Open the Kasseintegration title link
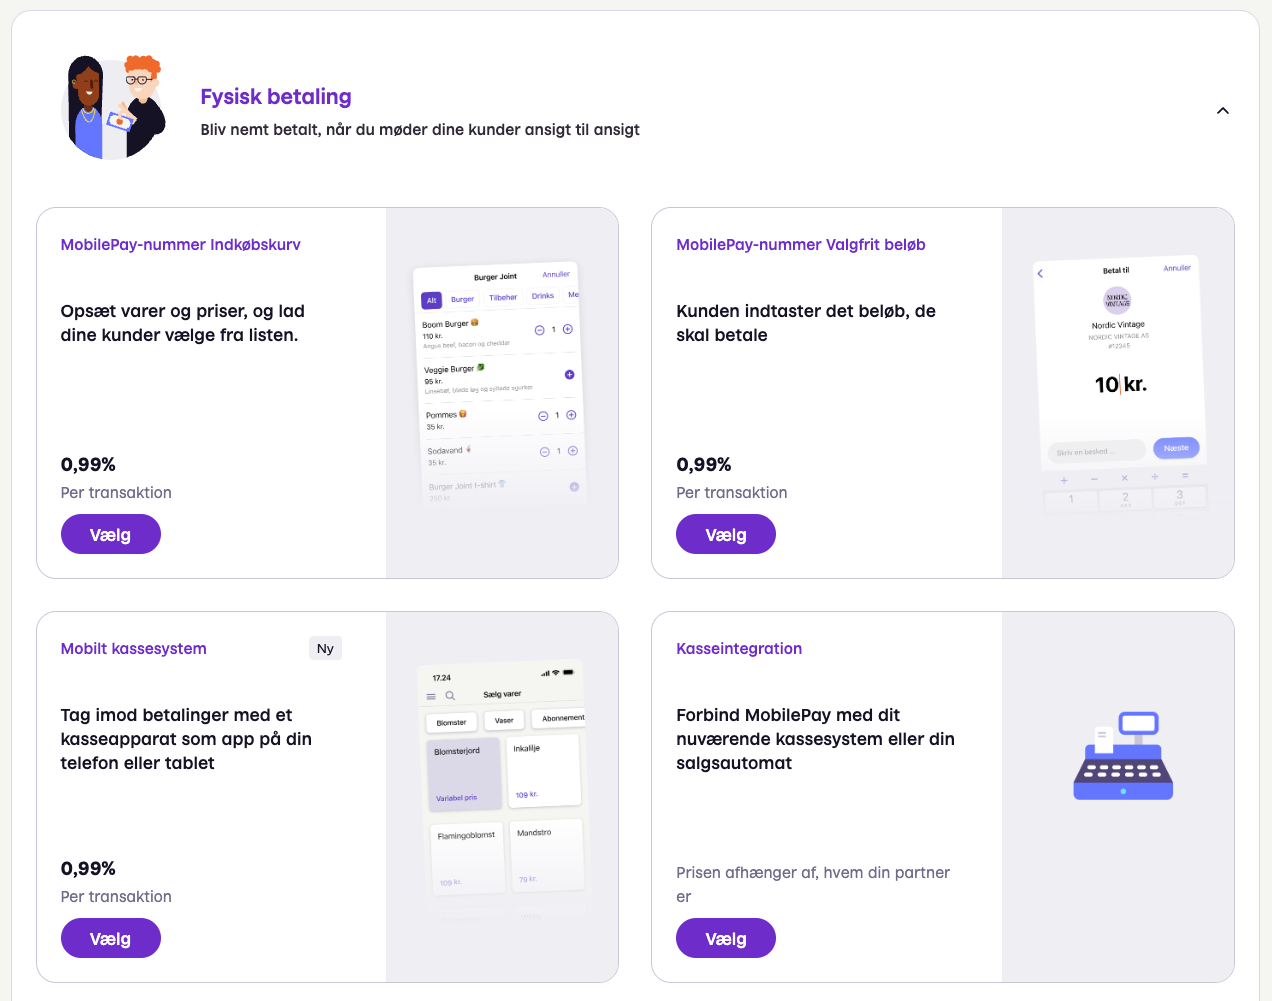Viewport: 1272px width, 1001px height. [x=739, y=649]
